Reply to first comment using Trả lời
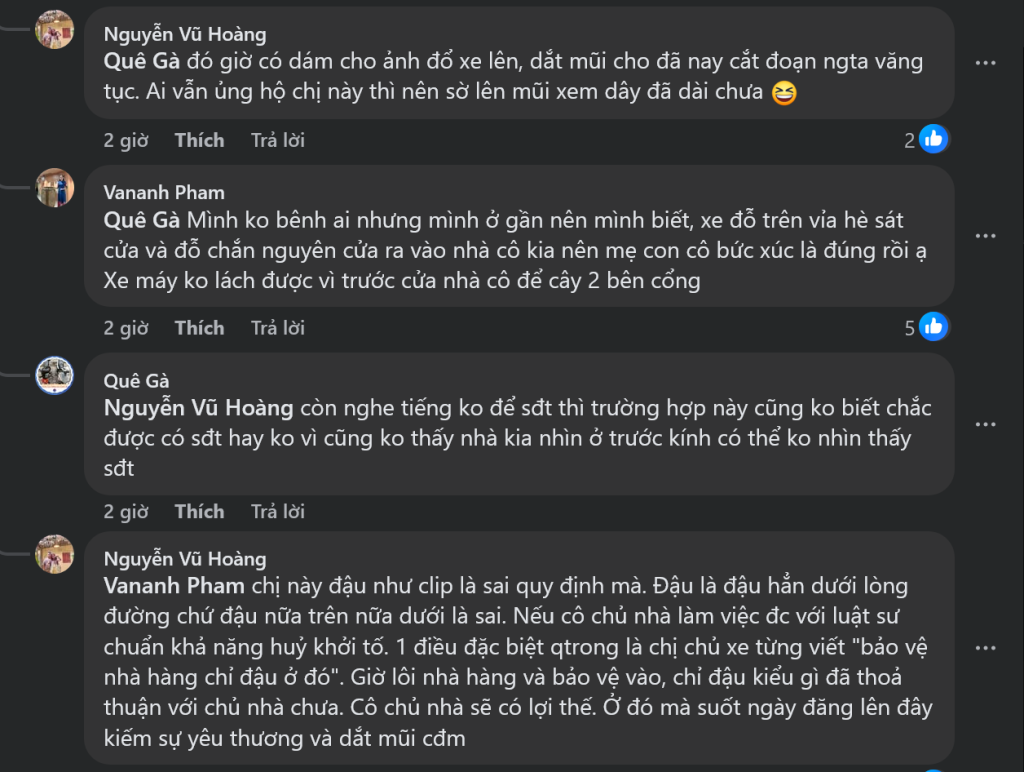Image resolution: width=1024 pixels, height=772 pixels. point(278,140)
